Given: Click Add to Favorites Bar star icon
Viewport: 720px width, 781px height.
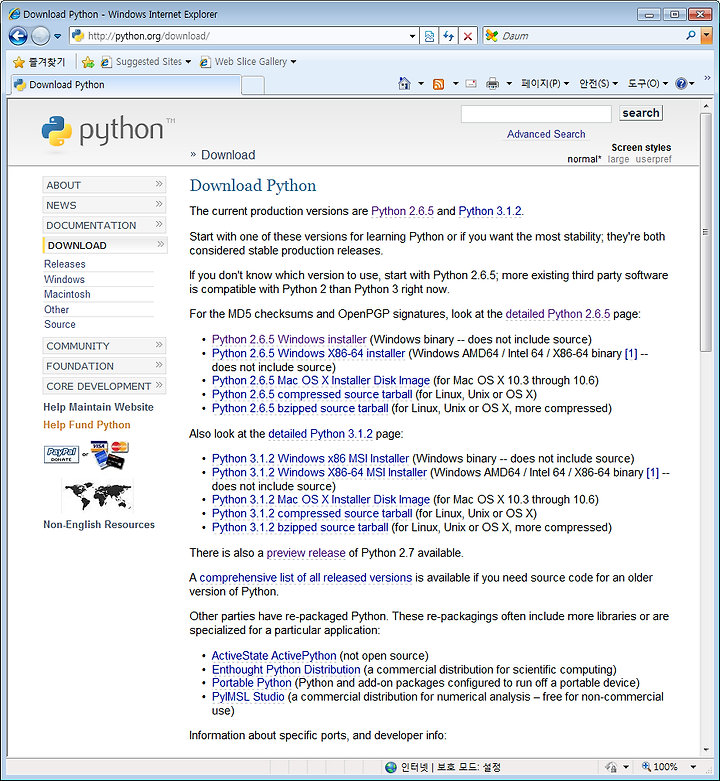Looking at the screenshot, I should 88,62.
